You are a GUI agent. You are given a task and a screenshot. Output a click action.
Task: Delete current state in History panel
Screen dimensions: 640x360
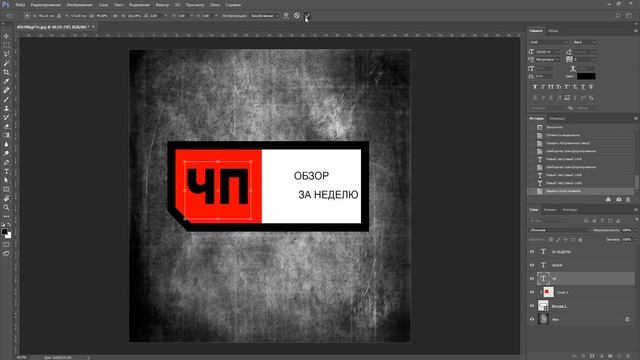click(628, 200)
